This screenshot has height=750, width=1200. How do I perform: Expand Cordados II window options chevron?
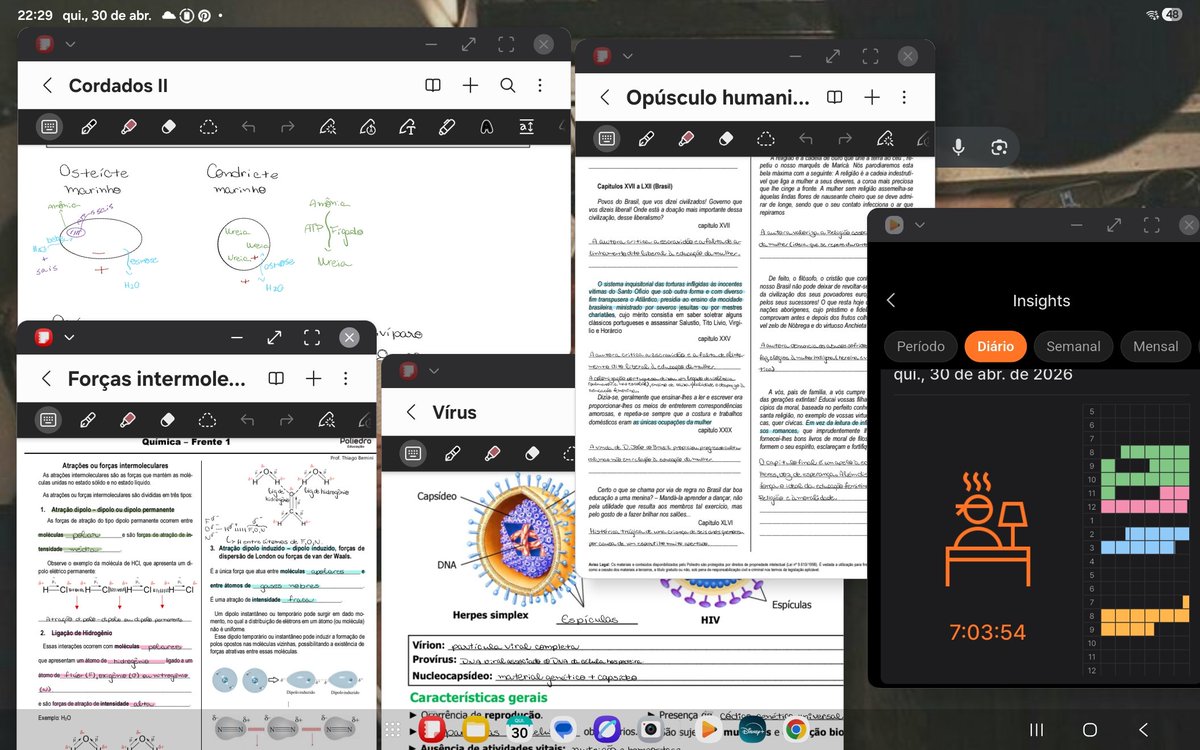[x=70, y=44]
